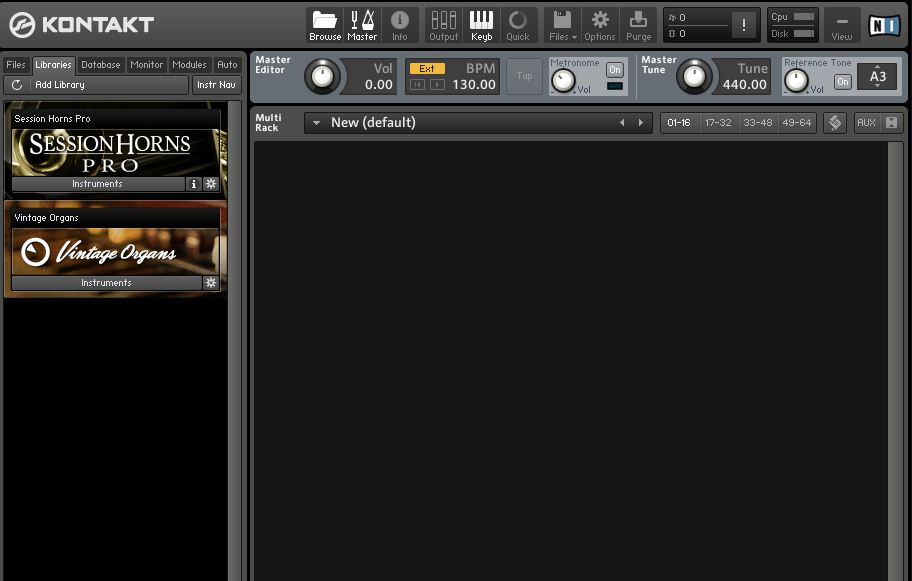912x581 pixels.
Task: Click the Session Horns Pro banner
Action: (115, 153)
